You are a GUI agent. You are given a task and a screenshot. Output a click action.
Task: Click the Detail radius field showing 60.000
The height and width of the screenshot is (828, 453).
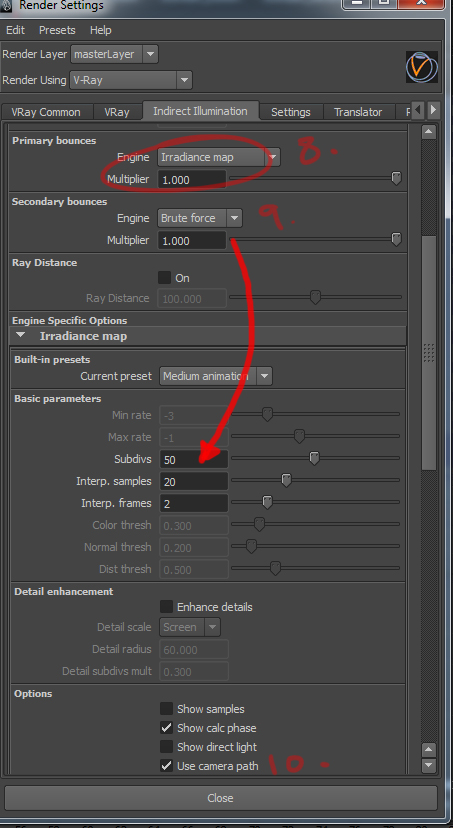pyautogui.click(x=194, y=650)
